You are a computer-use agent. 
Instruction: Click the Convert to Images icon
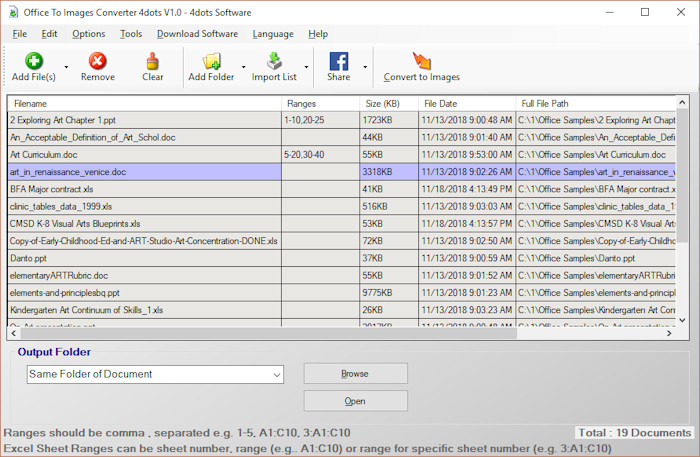coord(421,61)
